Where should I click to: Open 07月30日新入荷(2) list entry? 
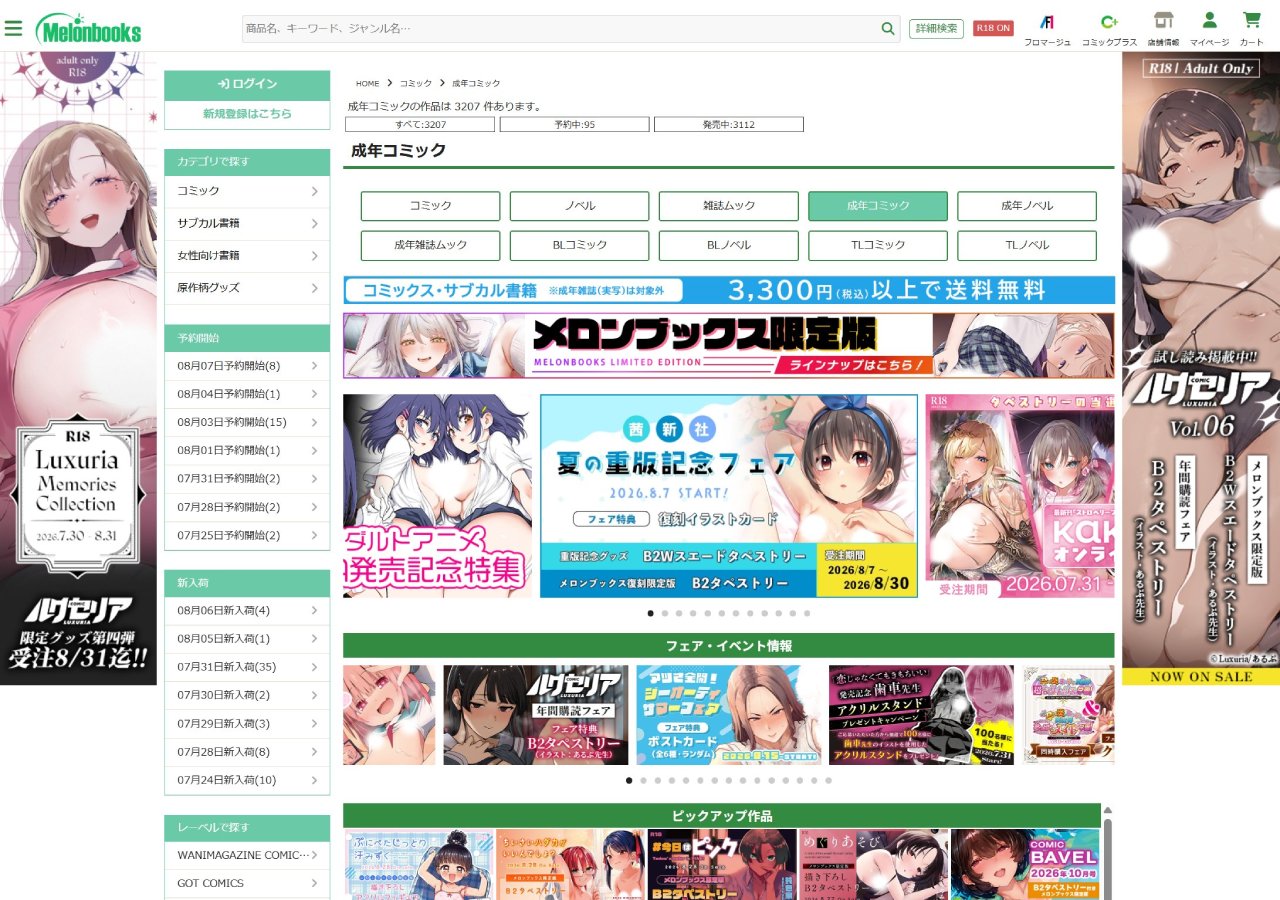point(247,695)
